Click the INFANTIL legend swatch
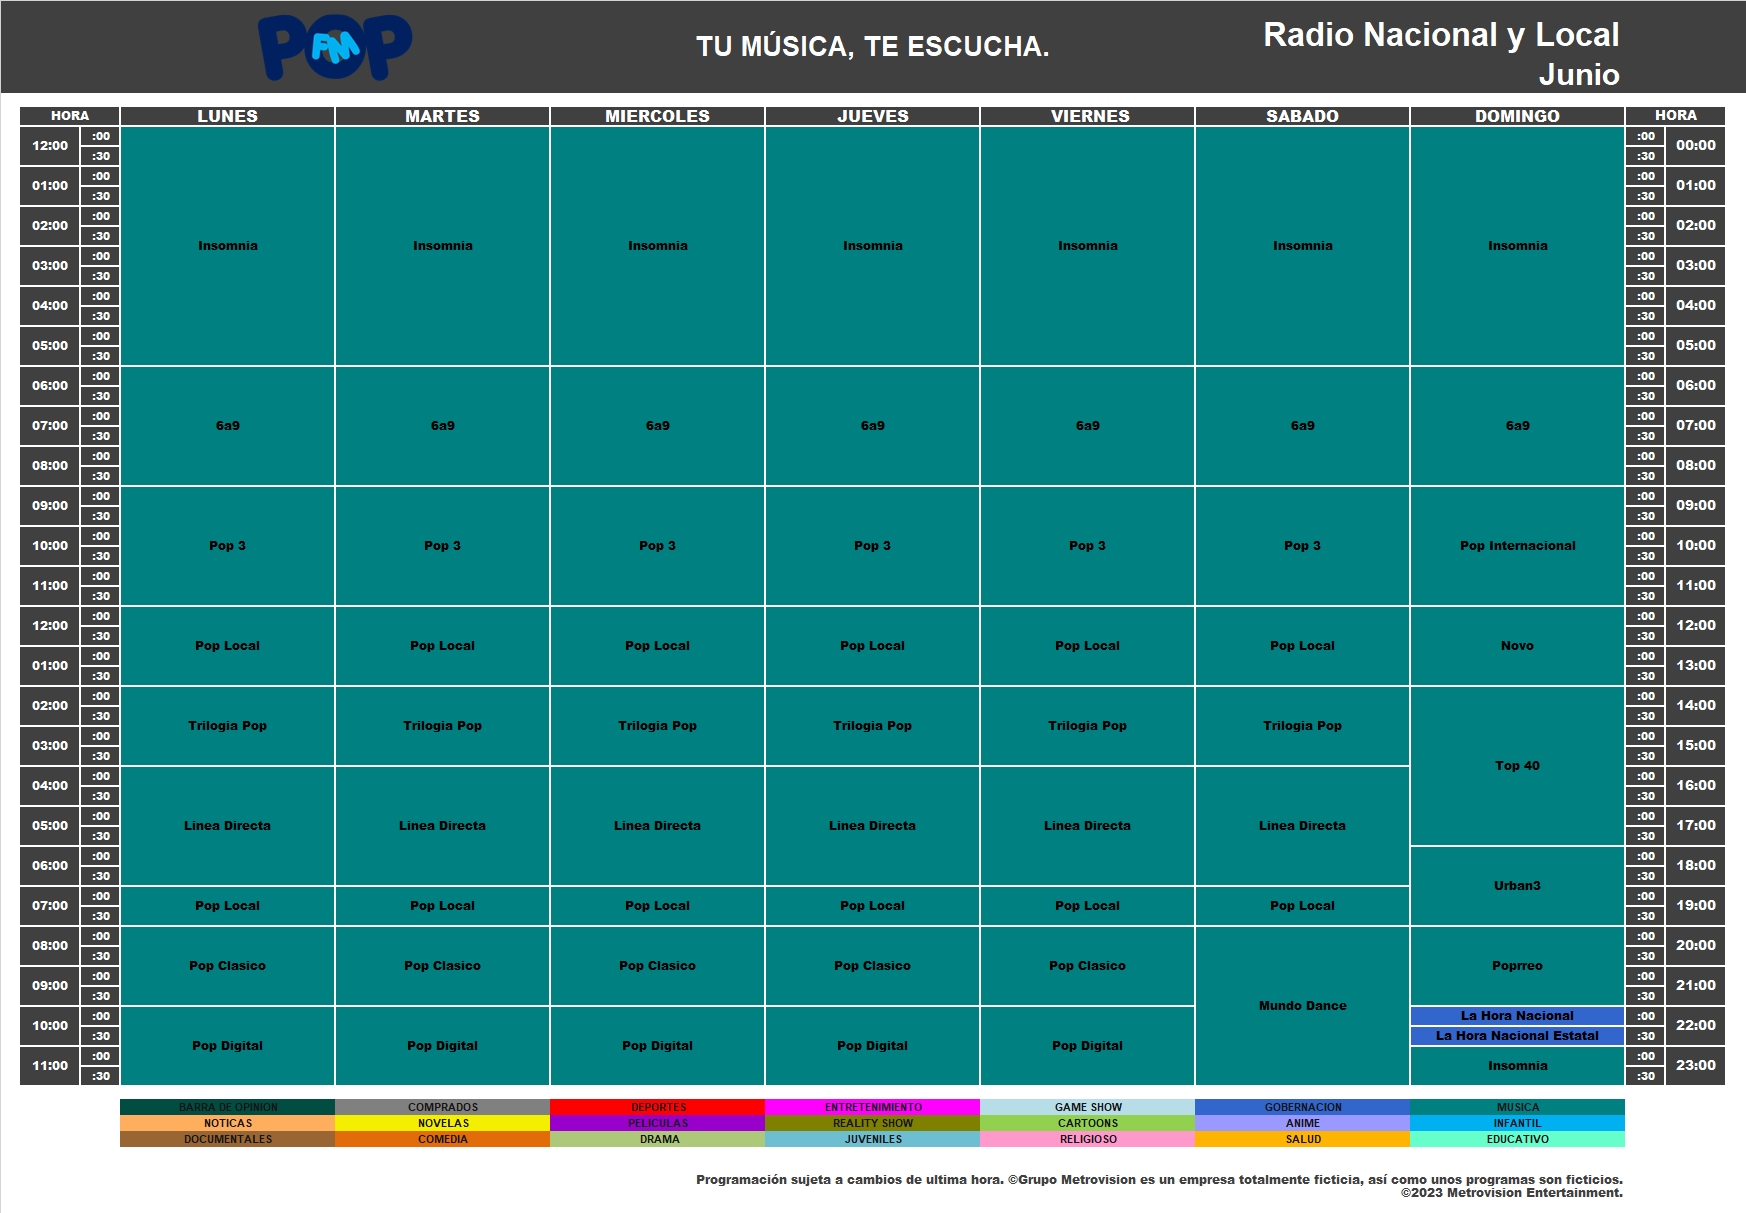The width and height of the screenshot is (1746, 1213). tap(1517, 1123)
